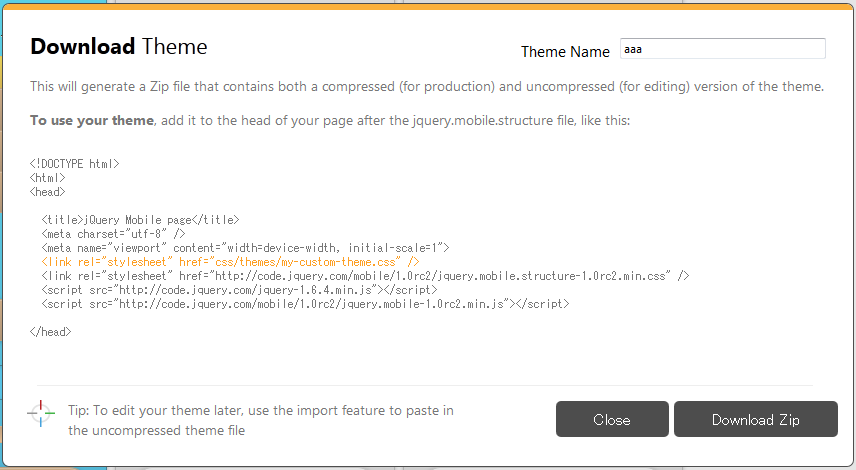856x470 pixels.
Task: Click the <!DOCTYPE html> code line
Action: point(75,163)
